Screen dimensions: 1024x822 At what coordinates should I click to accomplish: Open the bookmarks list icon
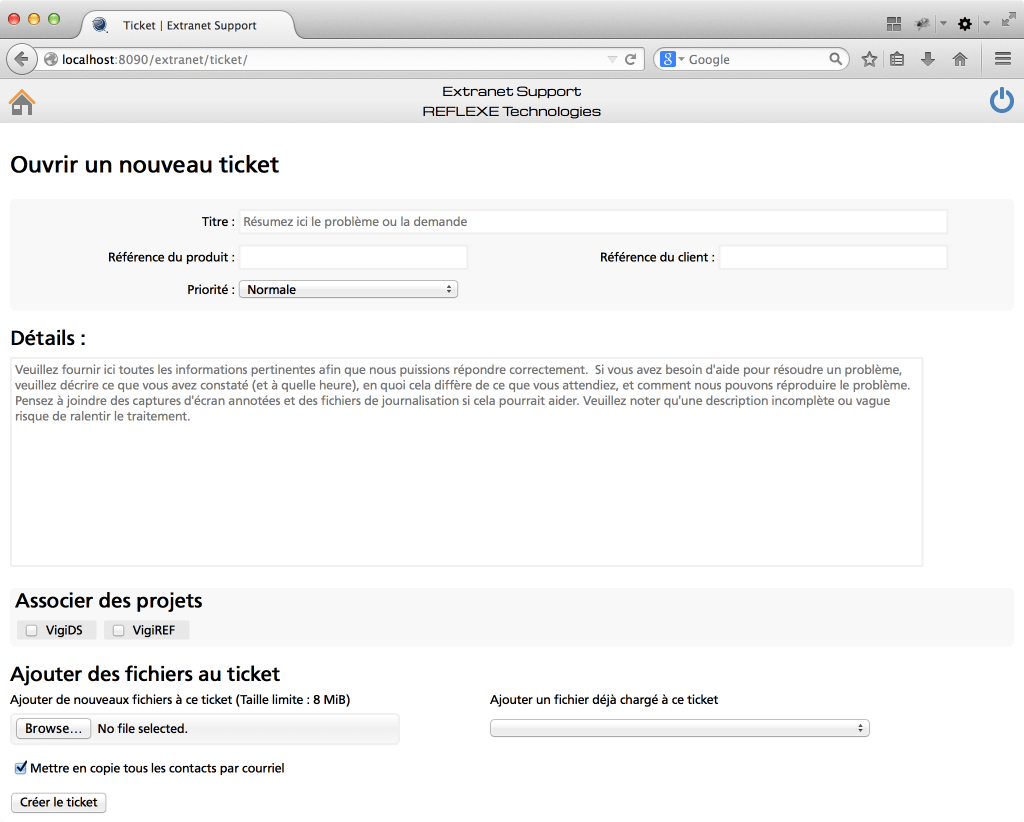point(897,59)
